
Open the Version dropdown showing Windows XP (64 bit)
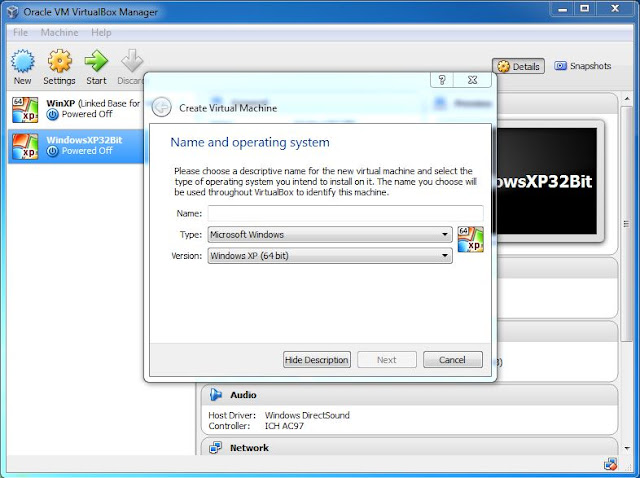(330, 256)
